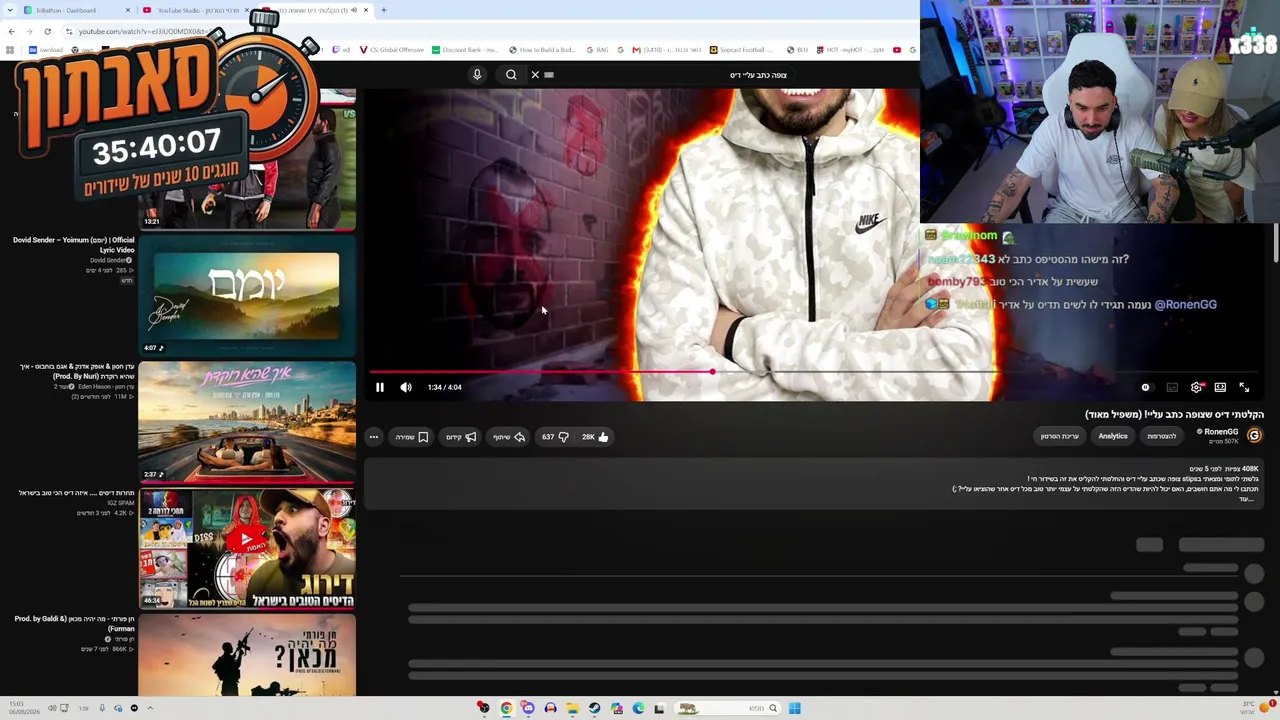The height and width of the screenshot is (720, 1280).
Task: Expand the video description box
Action: tap(813, 483)
